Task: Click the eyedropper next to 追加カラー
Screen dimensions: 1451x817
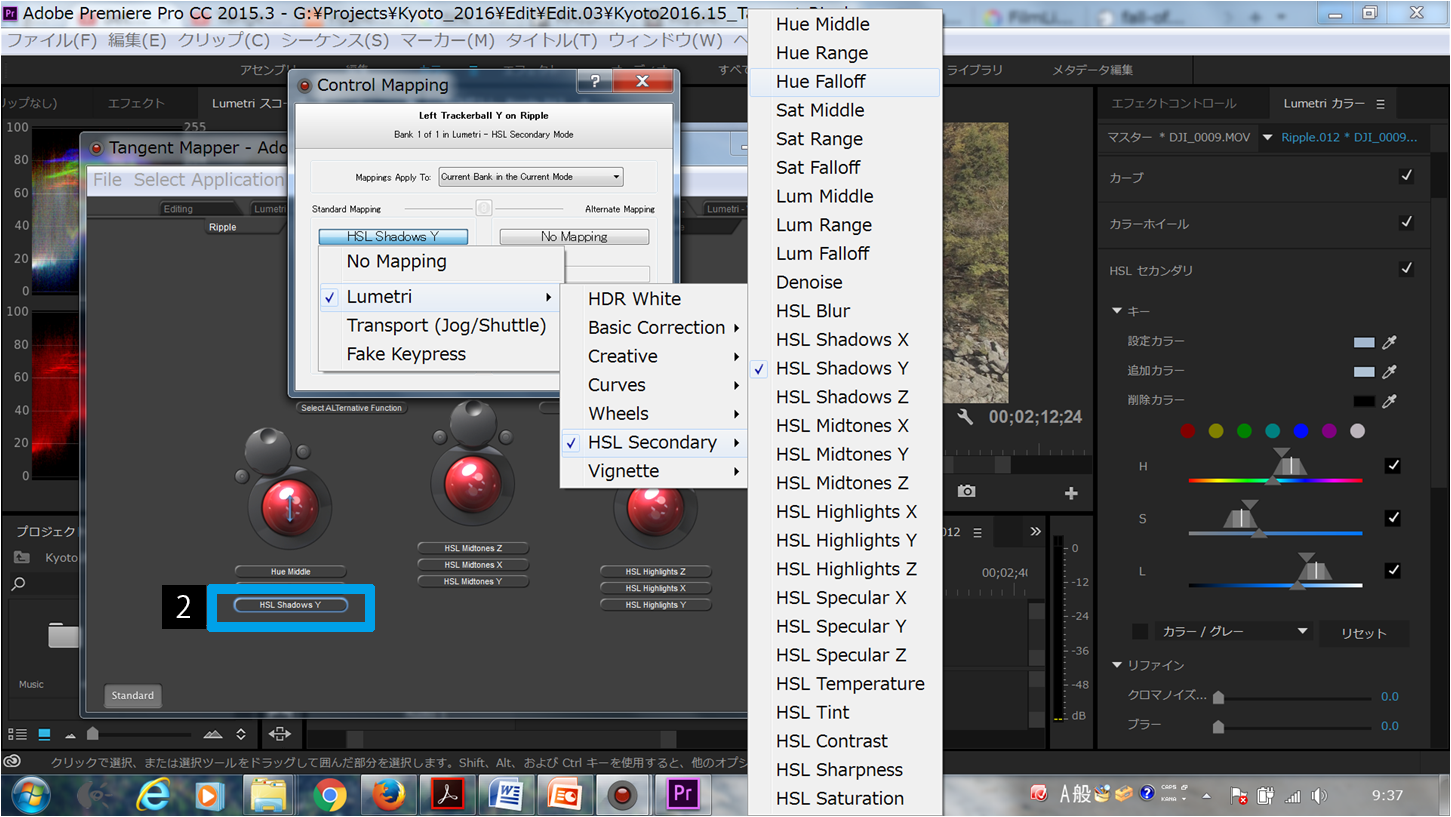Action: (1389, 371)
